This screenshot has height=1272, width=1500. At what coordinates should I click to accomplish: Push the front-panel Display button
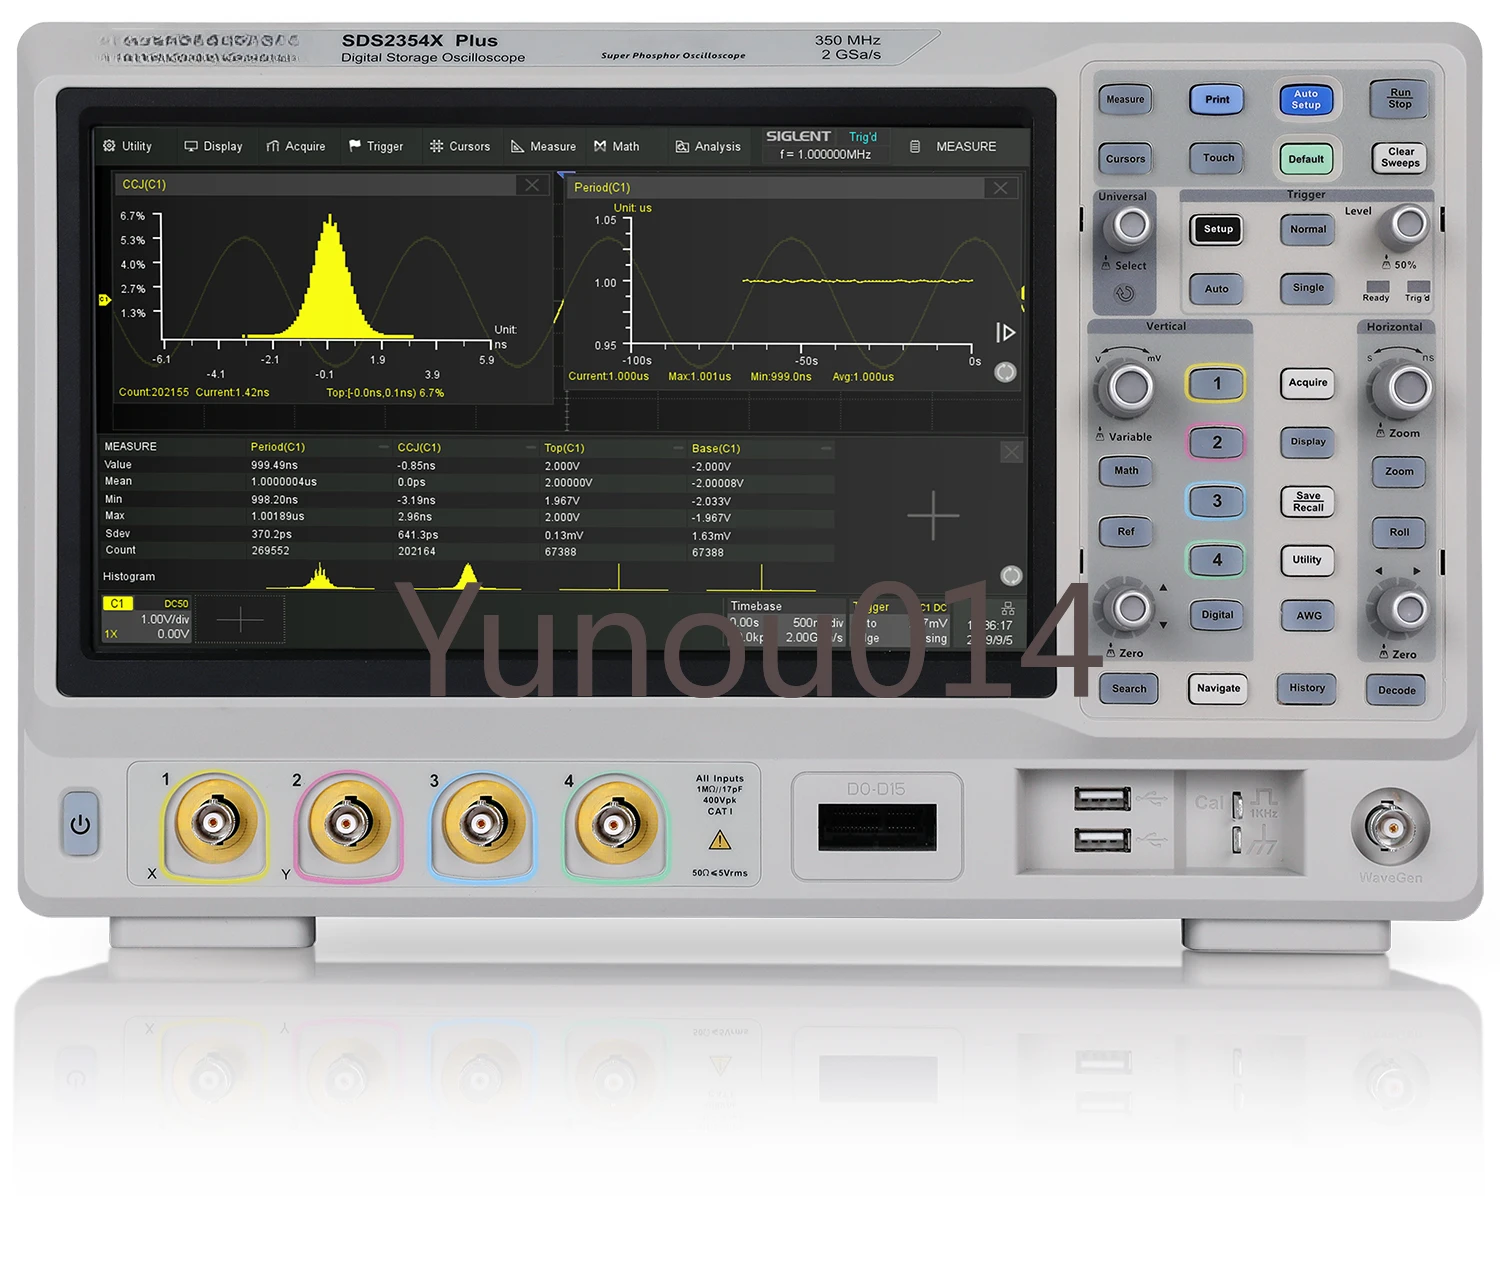[1308, 441]
